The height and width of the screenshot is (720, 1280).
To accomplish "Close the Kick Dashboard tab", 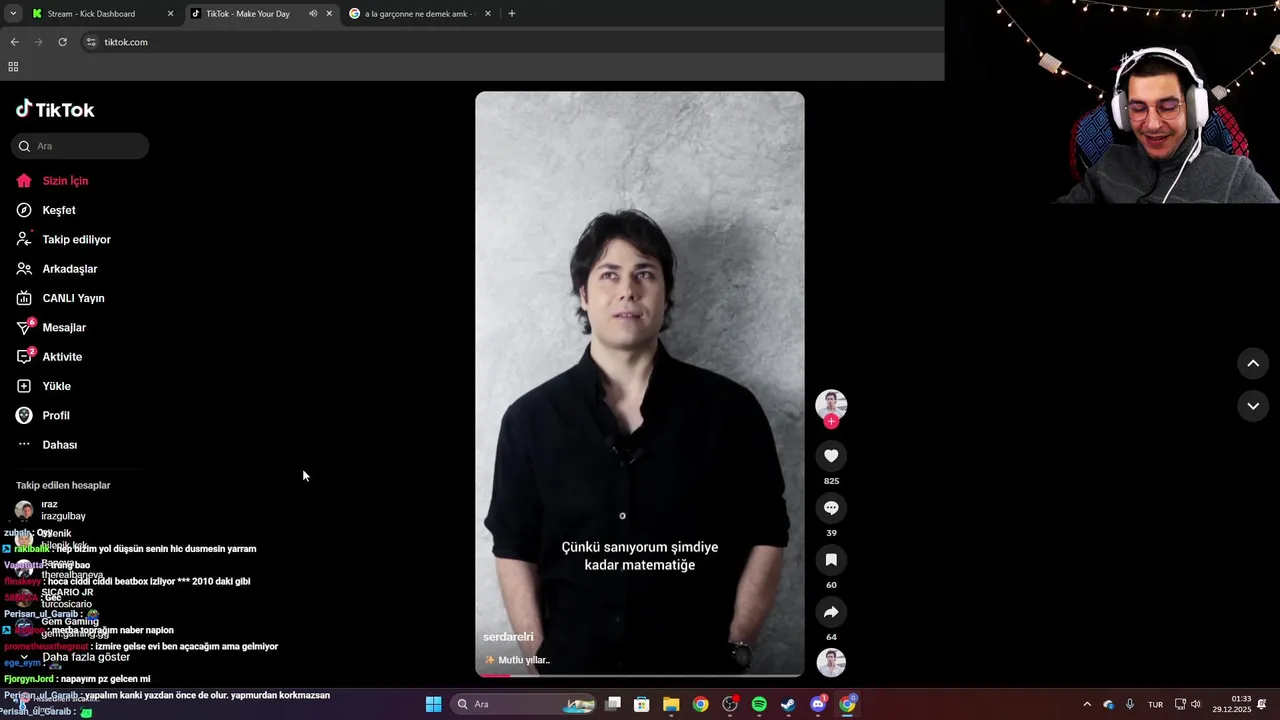I will [x=170, y=14].
